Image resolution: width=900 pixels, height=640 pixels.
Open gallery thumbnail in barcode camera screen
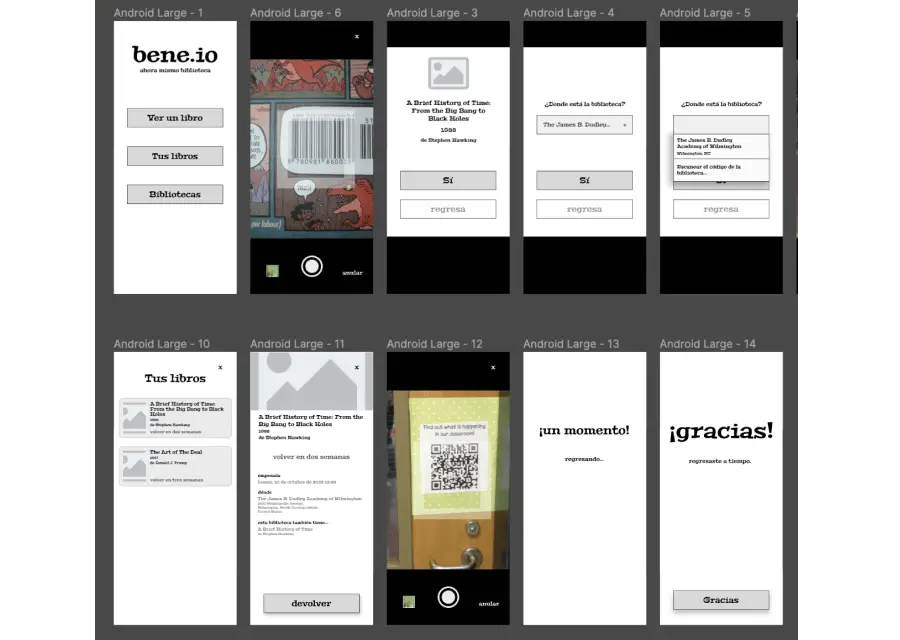point(273,271)
